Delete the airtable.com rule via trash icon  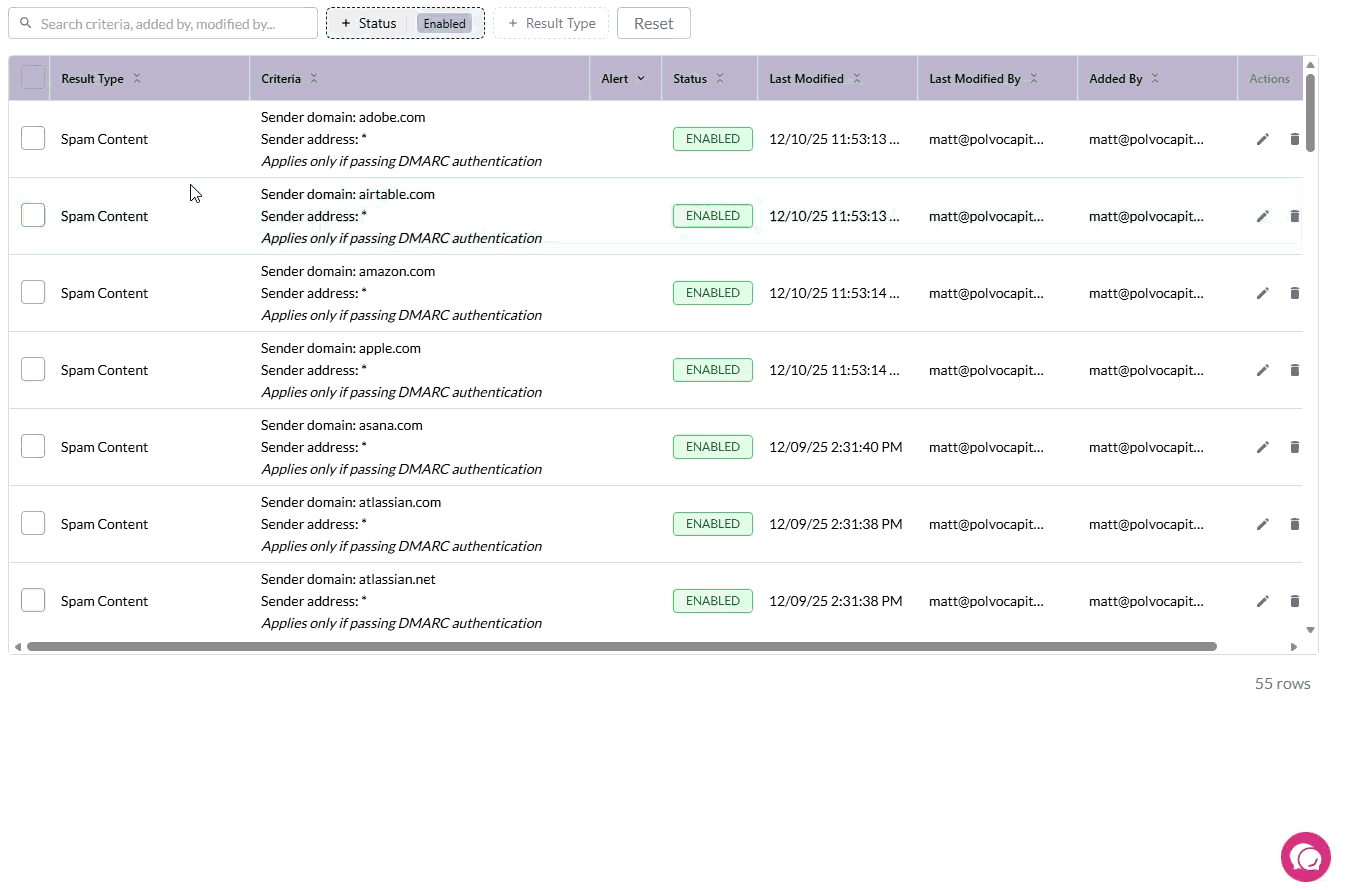click(1294, 216)
